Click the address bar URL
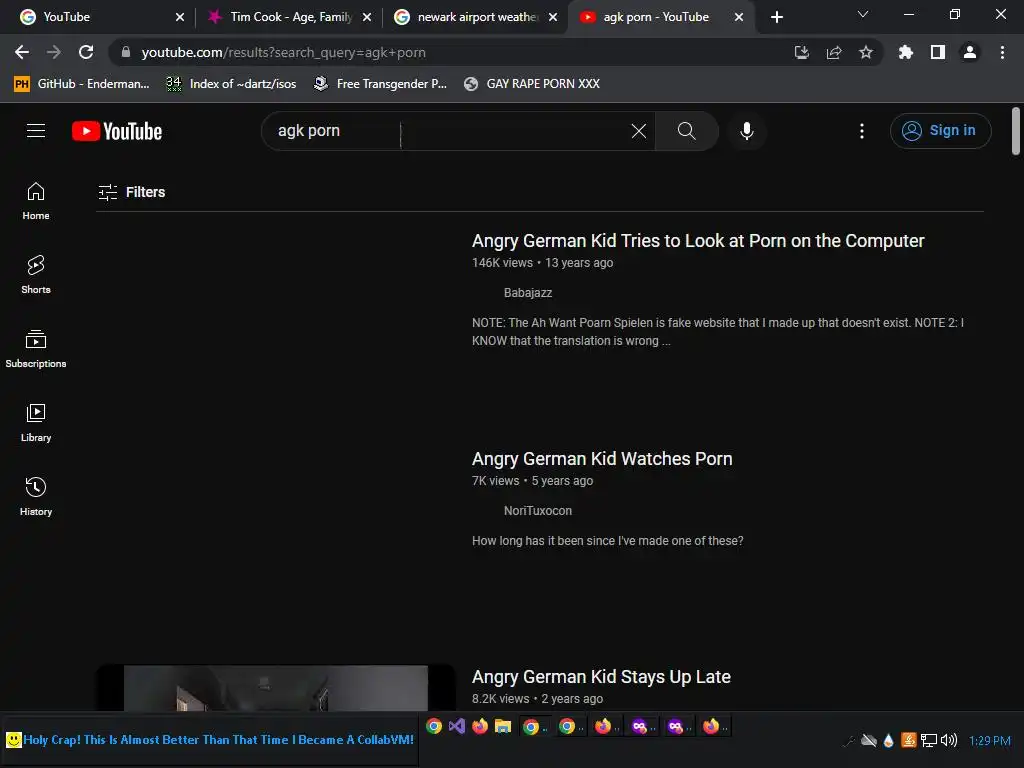Screen dimensions: 1024x768 click(x=283, y=52)
